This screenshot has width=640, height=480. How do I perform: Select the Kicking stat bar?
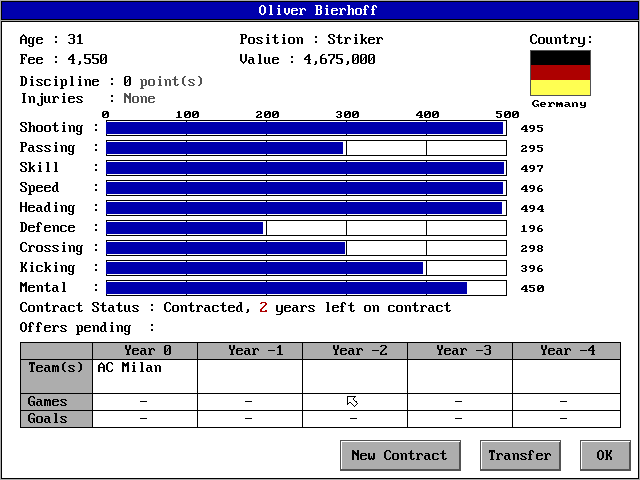point(306,268)
